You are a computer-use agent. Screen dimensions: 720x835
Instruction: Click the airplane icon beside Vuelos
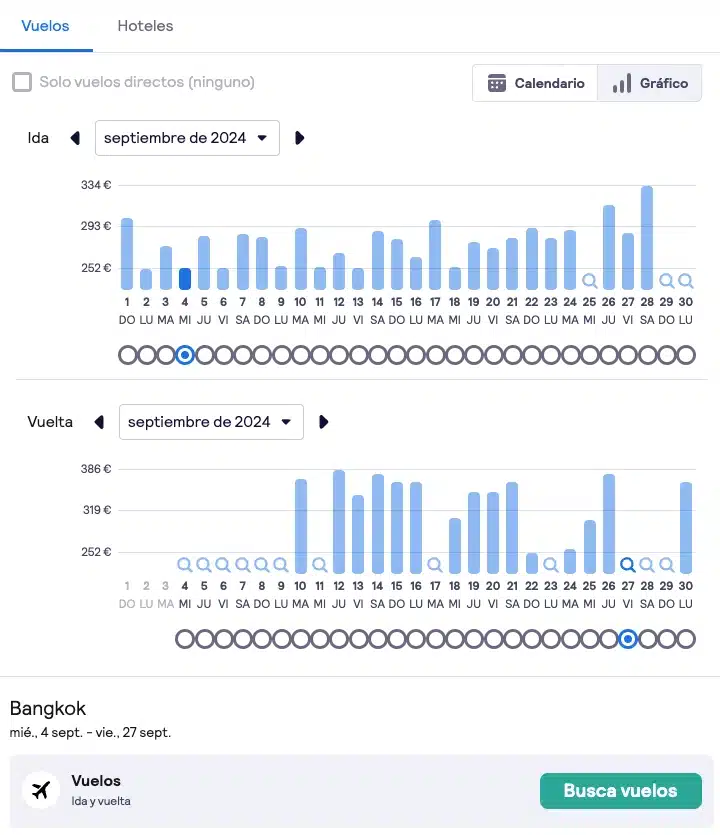tap(40, 790)
